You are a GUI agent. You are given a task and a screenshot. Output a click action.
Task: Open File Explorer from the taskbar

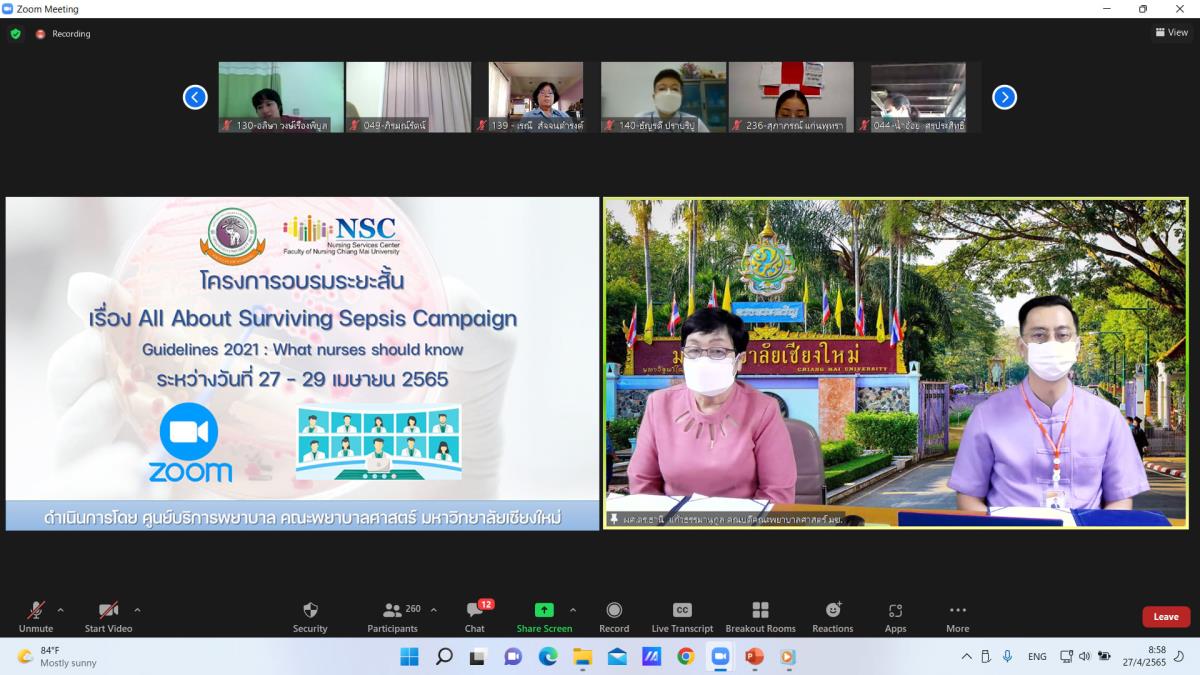[x=582, y=657]
